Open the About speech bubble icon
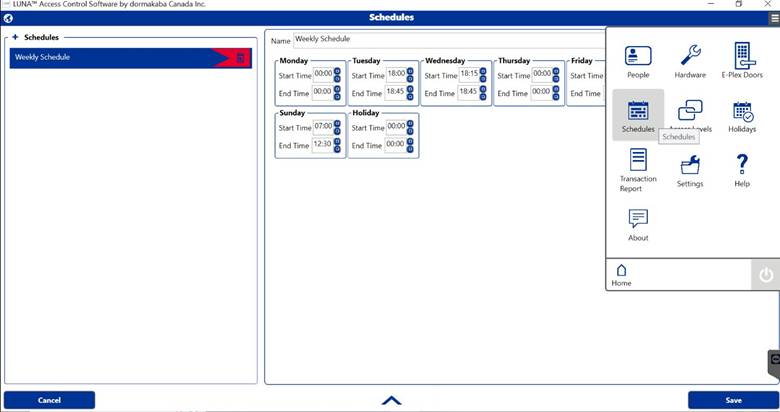This screenshot has width=780, height=412. (638, 218)
